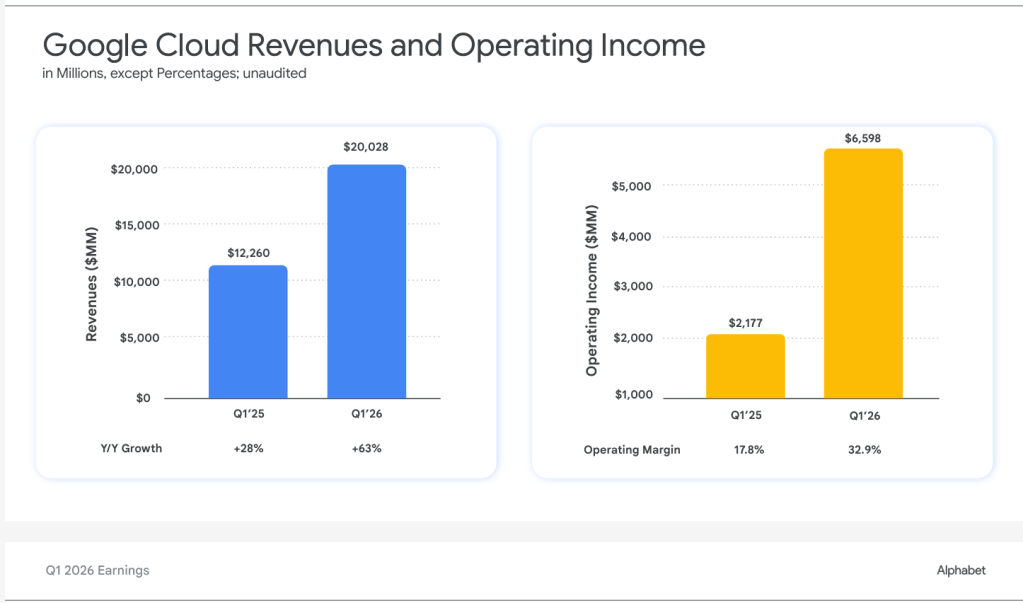
Task: Select the yellow Q1'25 operating income bar
Action: pos(745,366)
